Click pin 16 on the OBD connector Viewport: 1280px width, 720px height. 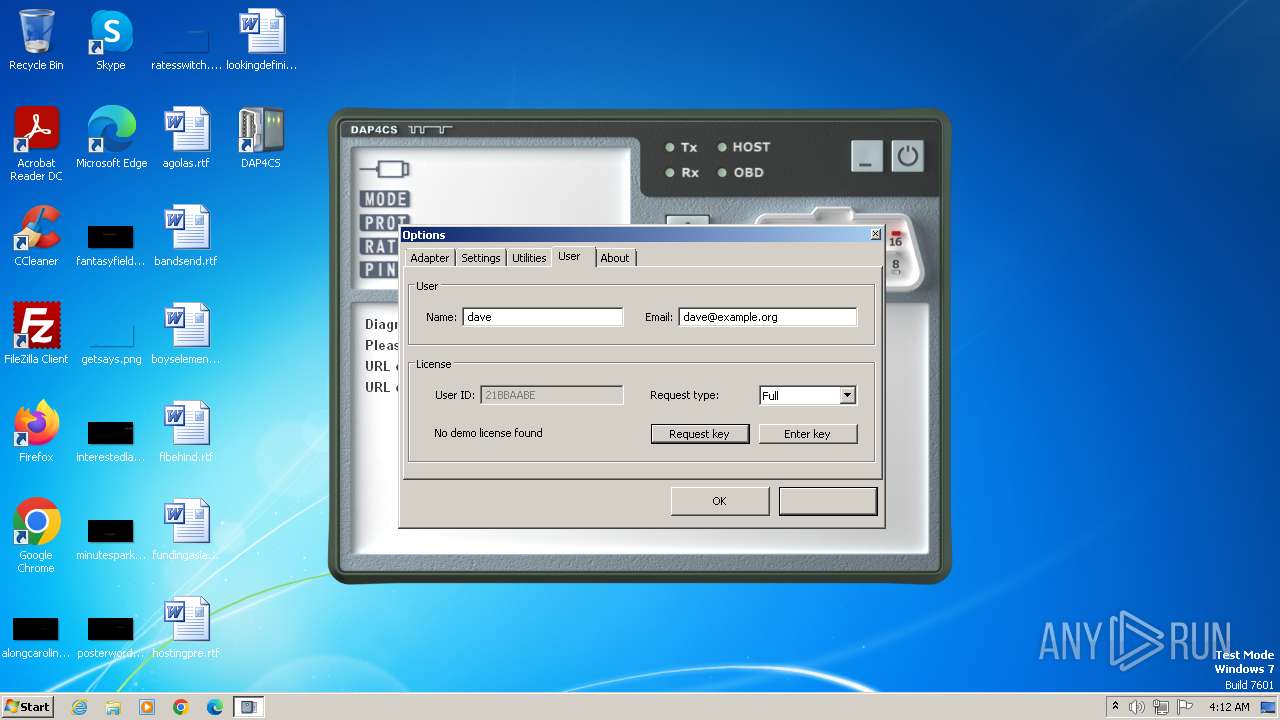896,240
